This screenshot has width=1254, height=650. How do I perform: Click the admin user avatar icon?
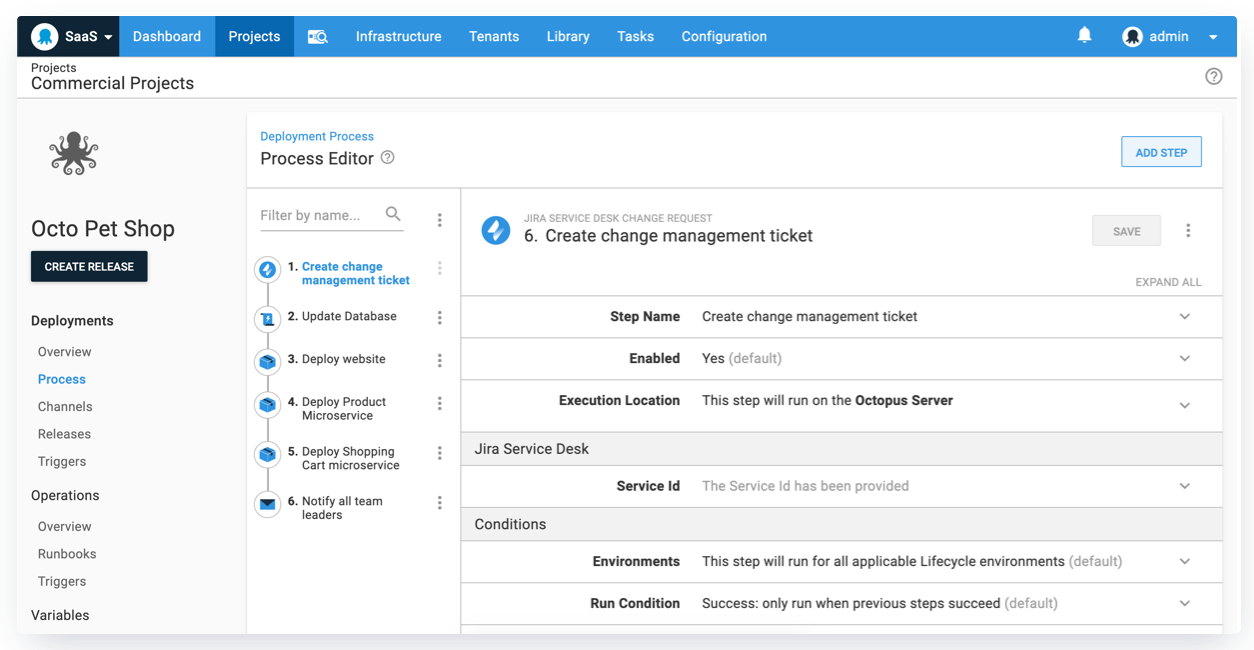click(1132, 37)
